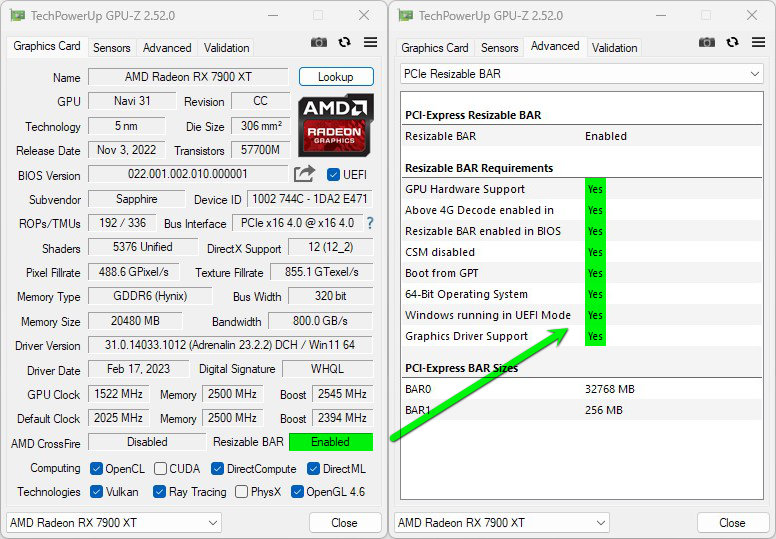The width and height of the screenshot is (776, 539).
Task: Toggle the UEFI checkbox
Action: (x=333, y=175)
